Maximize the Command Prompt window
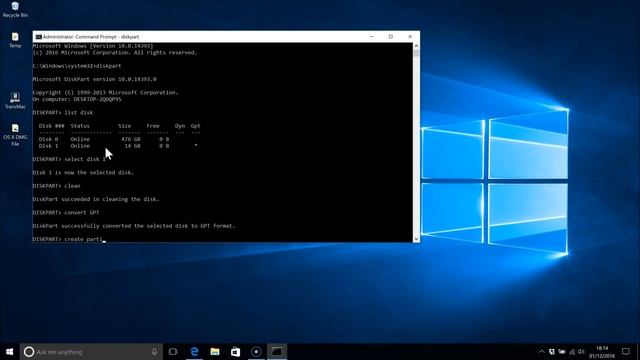The height and width of the screenshot is (360, 640). [x=391, y=36]
